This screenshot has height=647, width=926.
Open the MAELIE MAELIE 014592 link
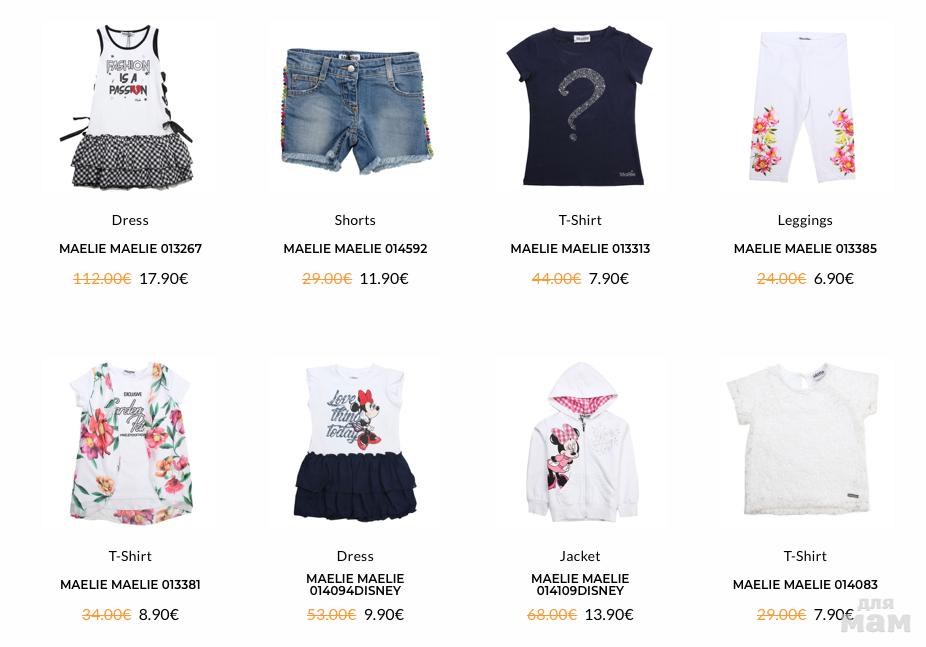coord(355,249)
